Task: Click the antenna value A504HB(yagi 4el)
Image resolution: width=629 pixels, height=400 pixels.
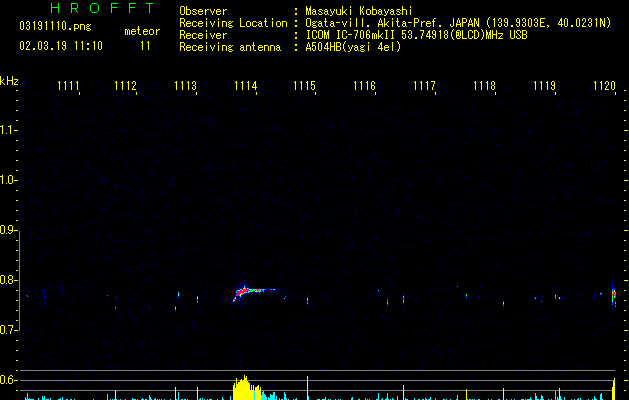Action: [353, 47]
